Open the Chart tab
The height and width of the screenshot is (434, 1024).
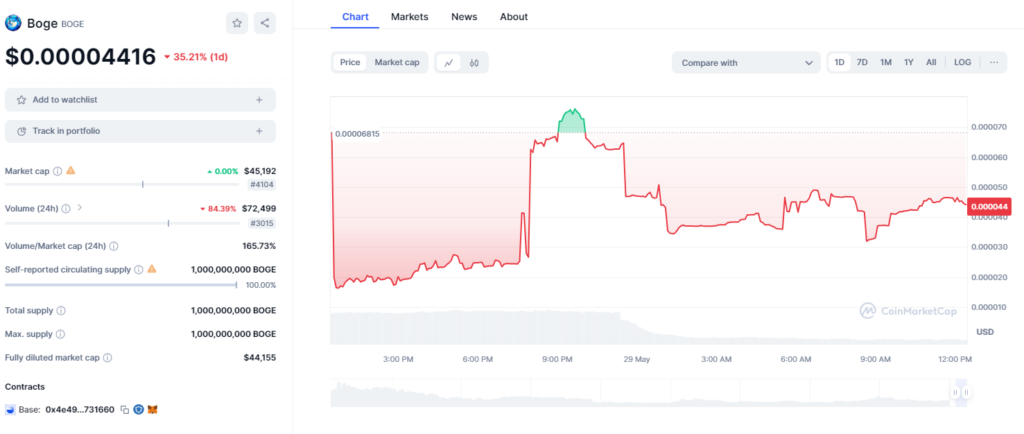(355, 17)
